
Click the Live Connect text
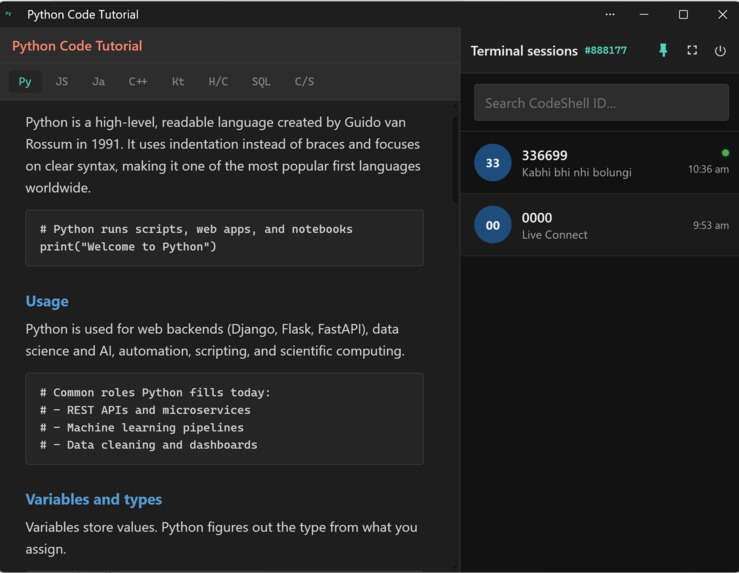point(554,235)
